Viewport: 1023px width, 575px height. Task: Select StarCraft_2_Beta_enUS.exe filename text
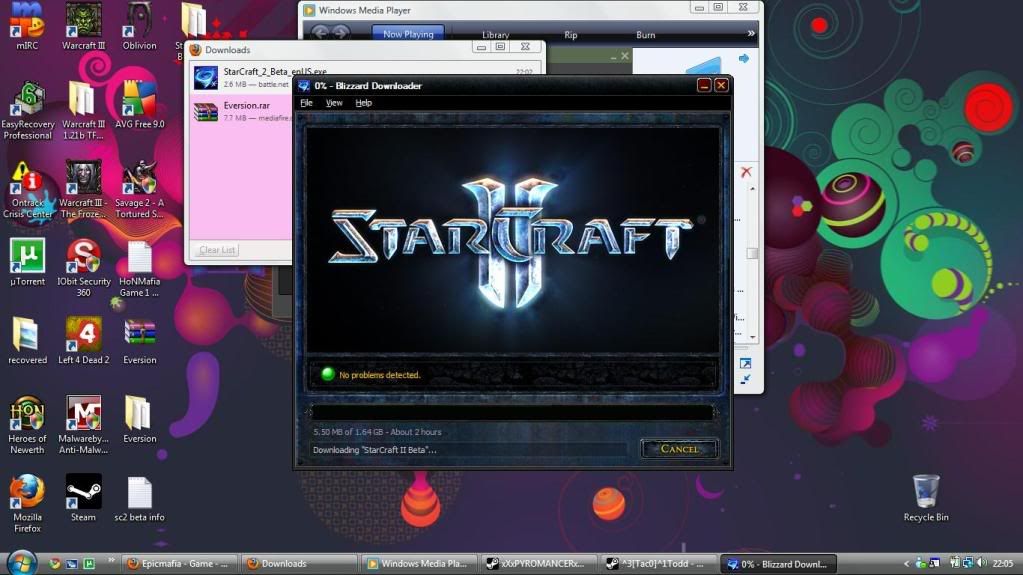[x=275, y=71]
